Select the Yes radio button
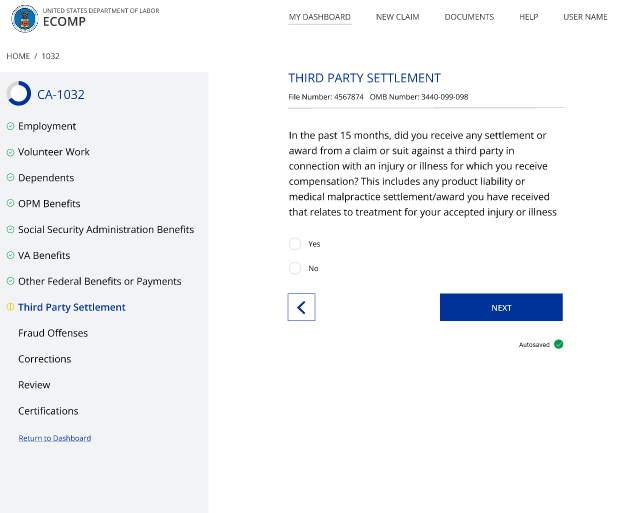 [295, 244]
